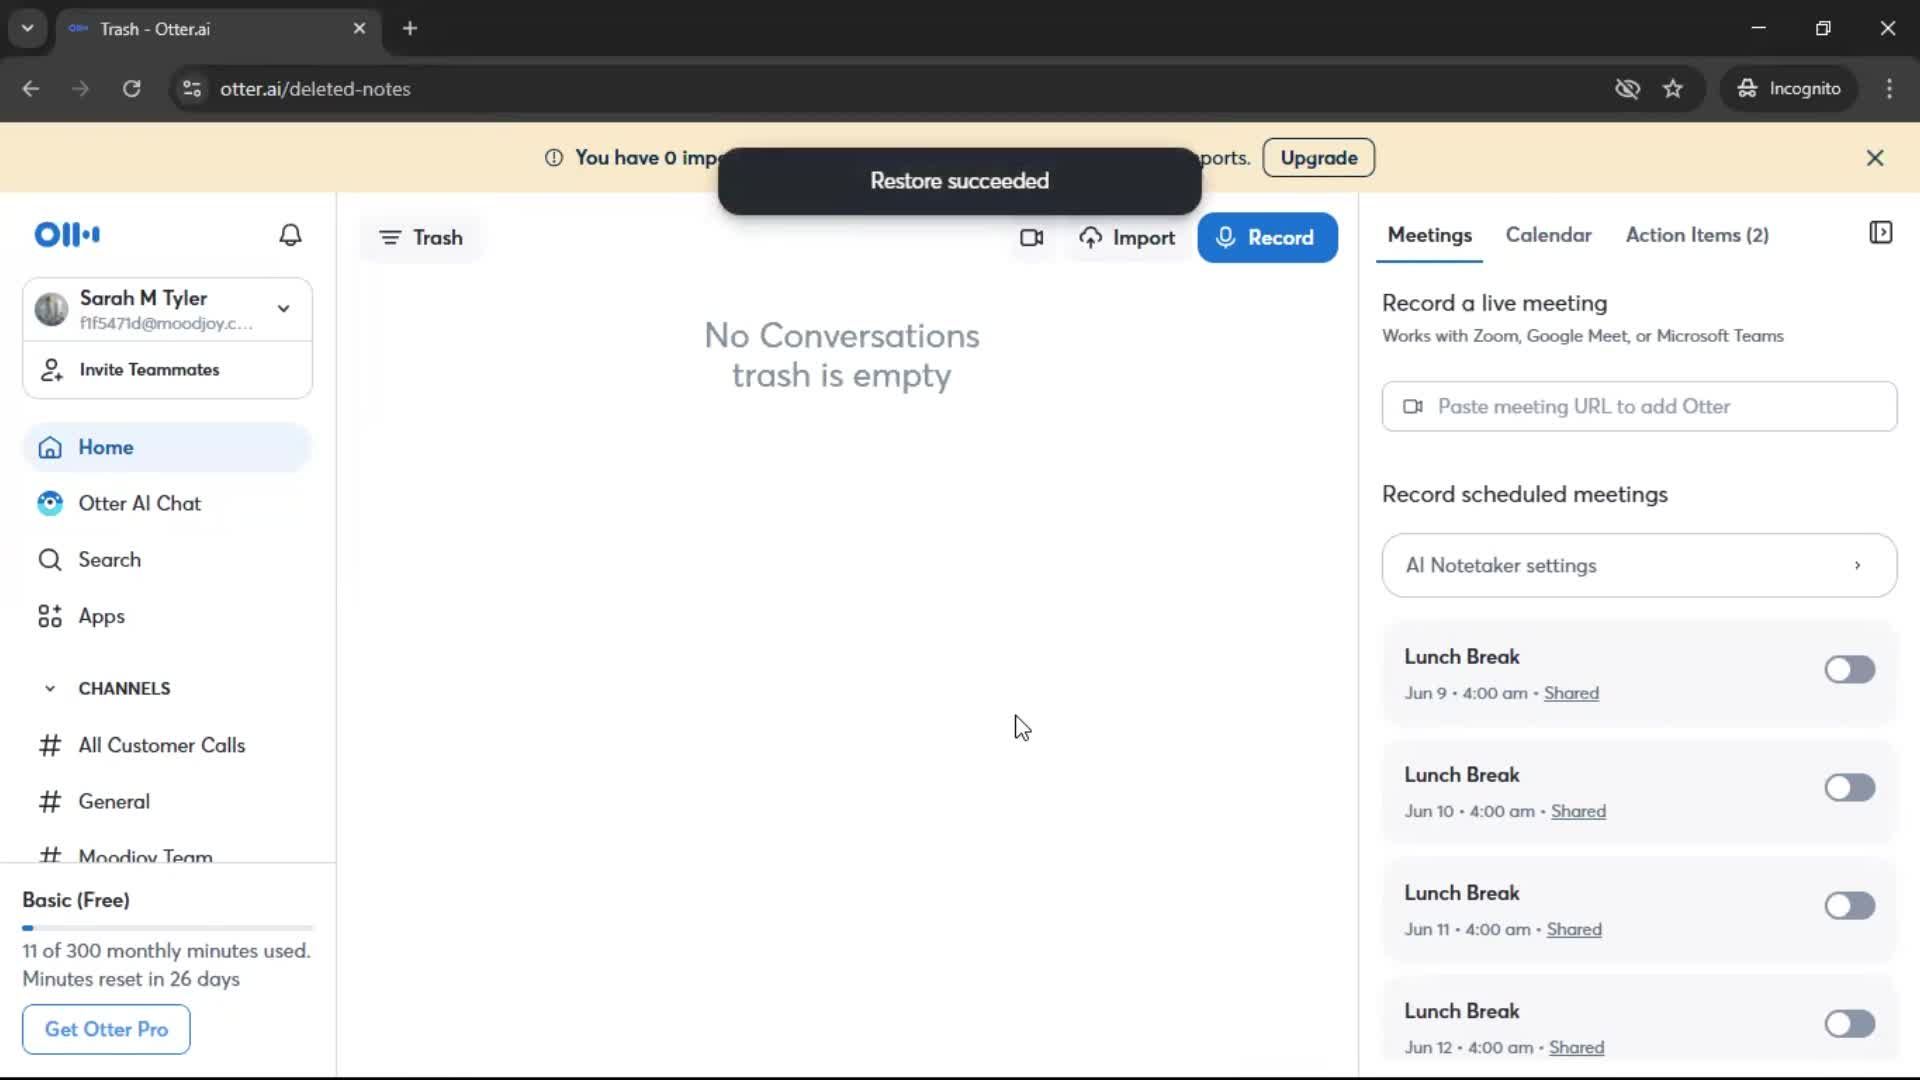Expand Sarah M Tyler account dropdown
This screenshot has height=1080, width=1920.
284,309
